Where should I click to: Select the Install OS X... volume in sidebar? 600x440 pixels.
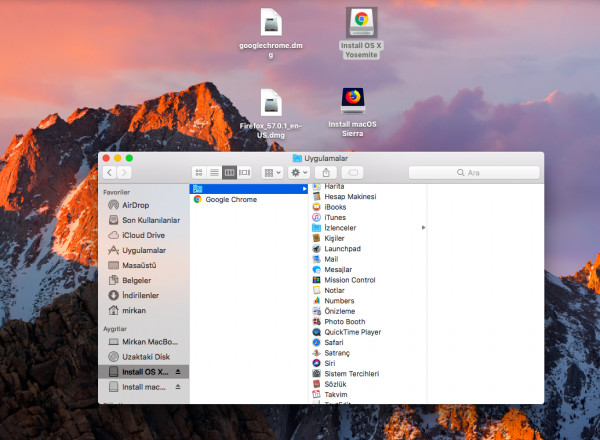[144, 372]
